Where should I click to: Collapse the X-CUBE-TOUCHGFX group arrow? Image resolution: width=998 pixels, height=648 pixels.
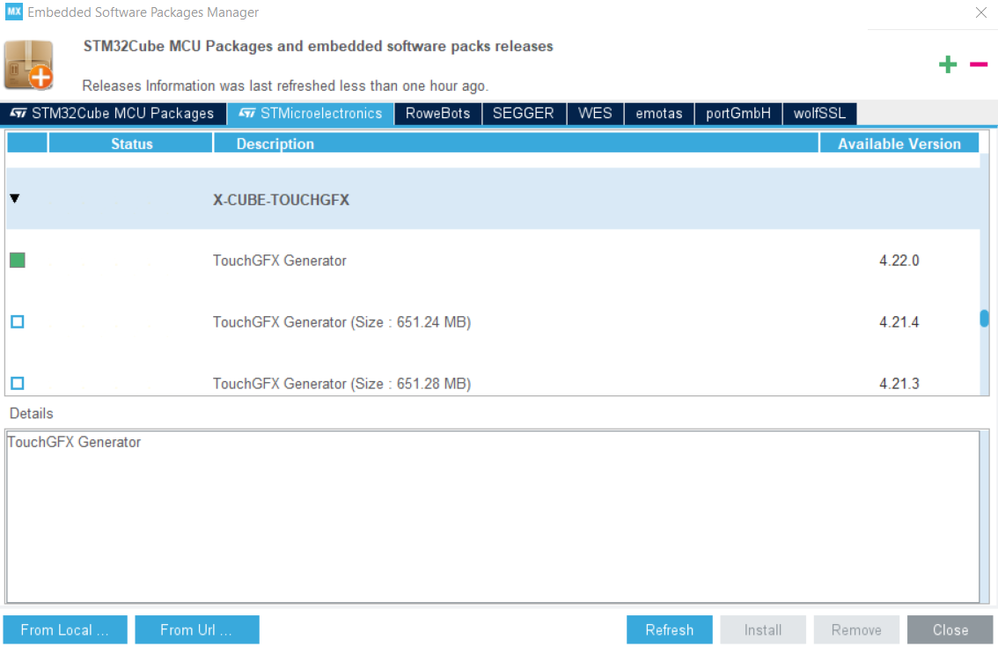(x=15, y=199)
